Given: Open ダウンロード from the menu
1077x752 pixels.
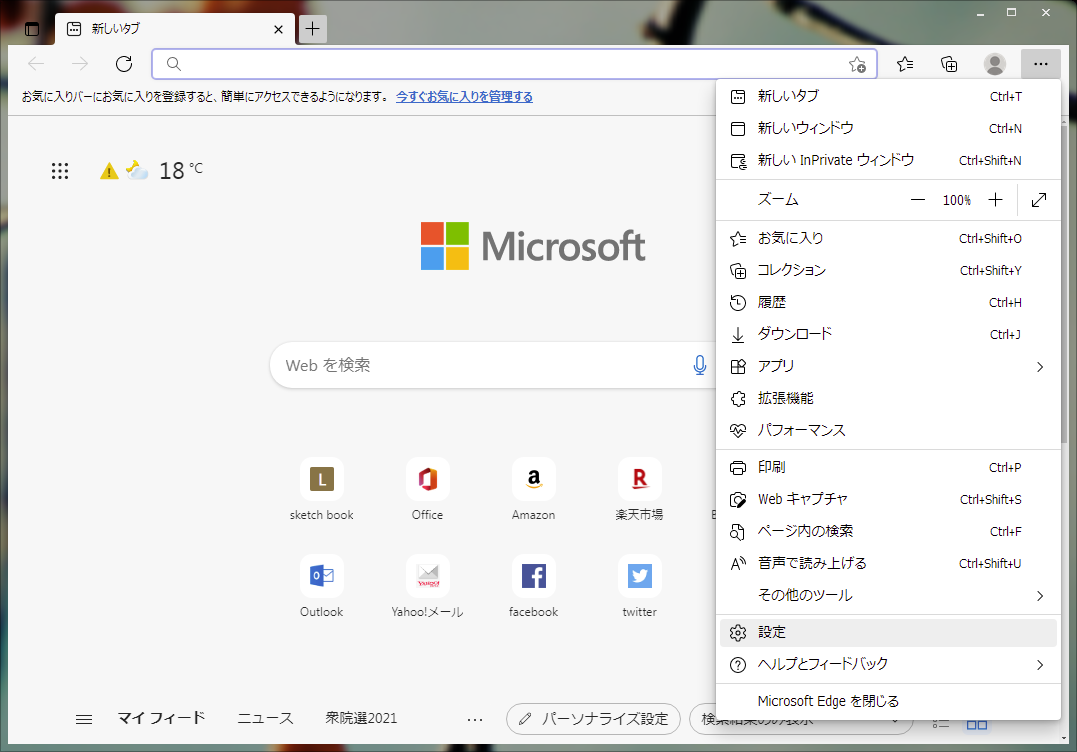Looking at the screenshot, I should click(888, 334).
